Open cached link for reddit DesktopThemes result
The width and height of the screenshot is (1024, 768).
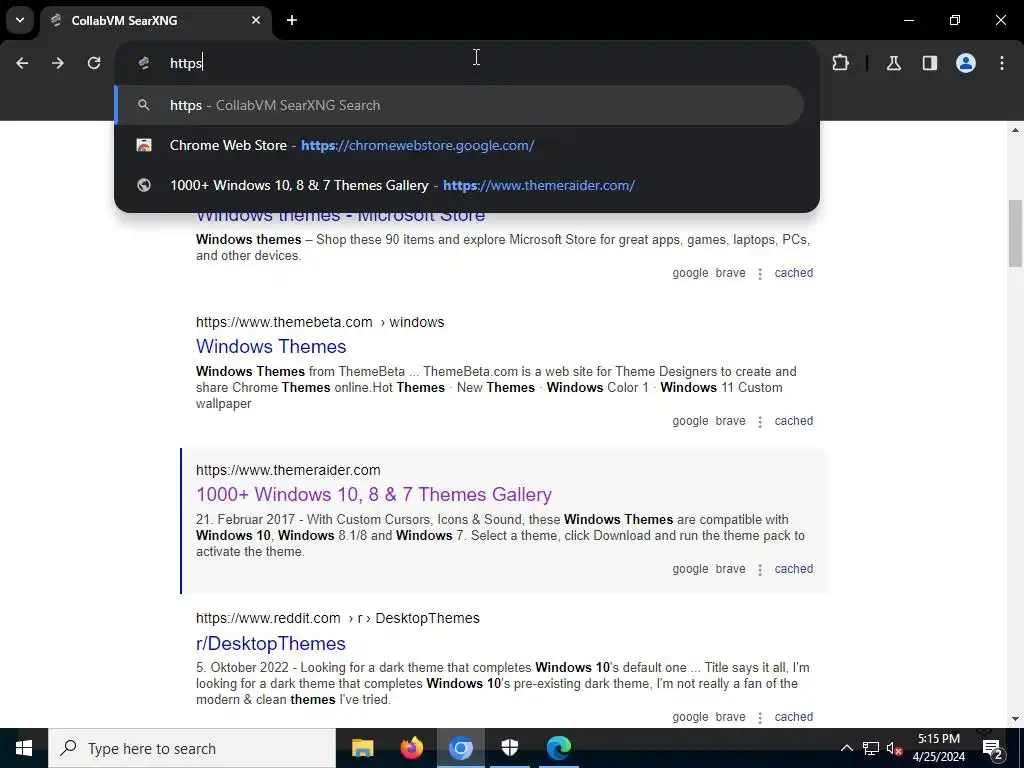(x=793, y=717)
